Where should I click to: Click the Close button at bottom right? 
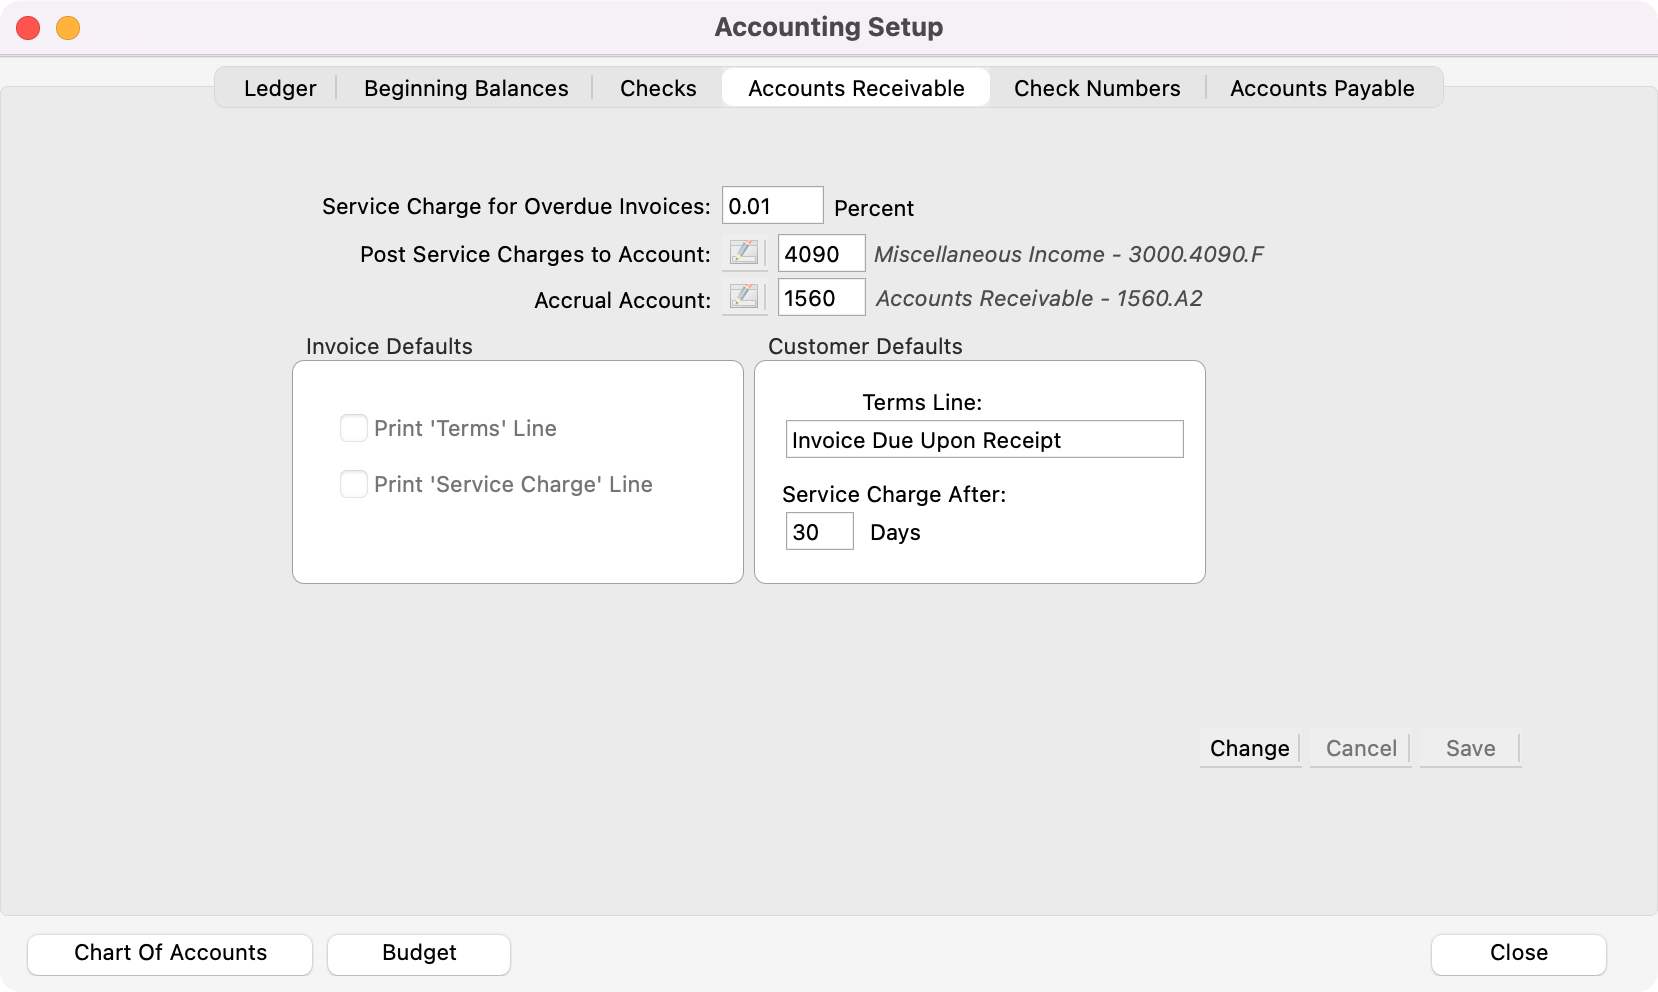point(1518,953)
